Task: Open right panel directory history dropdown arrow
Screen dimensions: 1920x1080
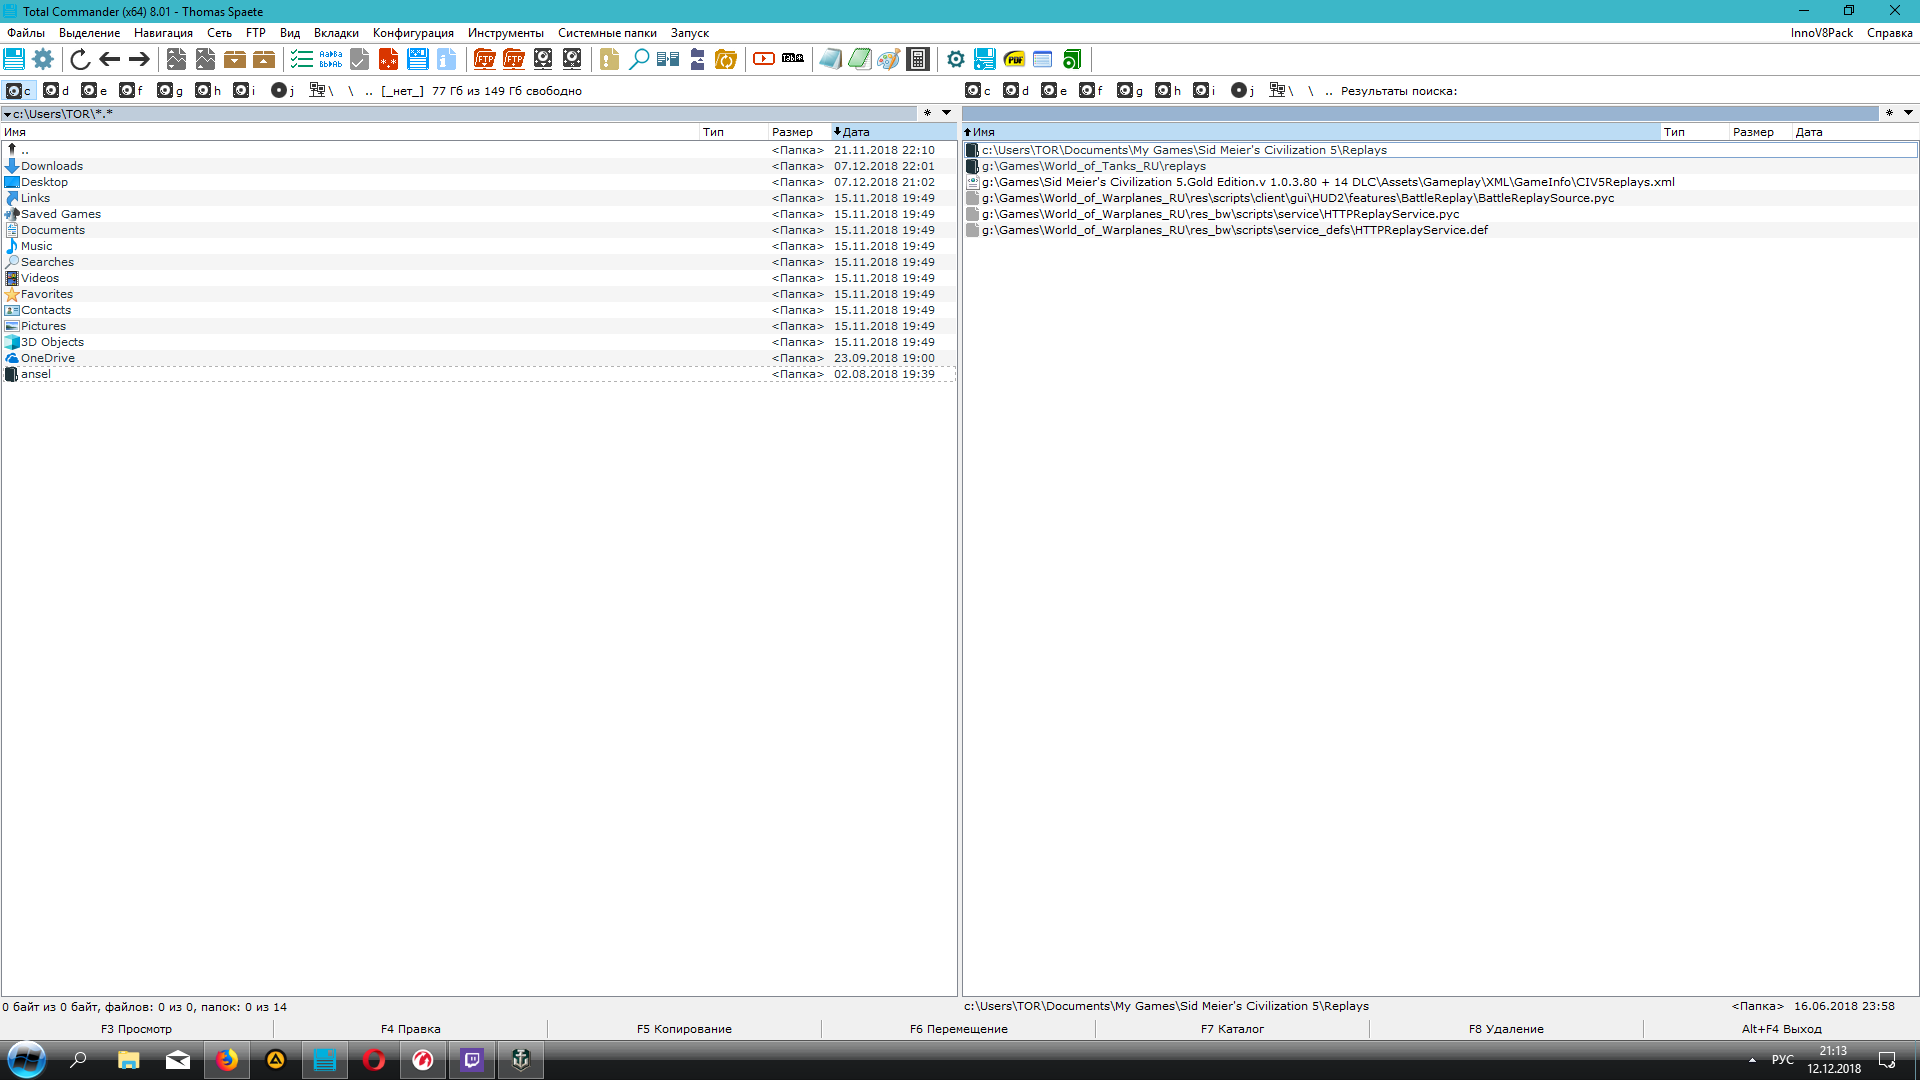Action: (x=1908, y=113)
